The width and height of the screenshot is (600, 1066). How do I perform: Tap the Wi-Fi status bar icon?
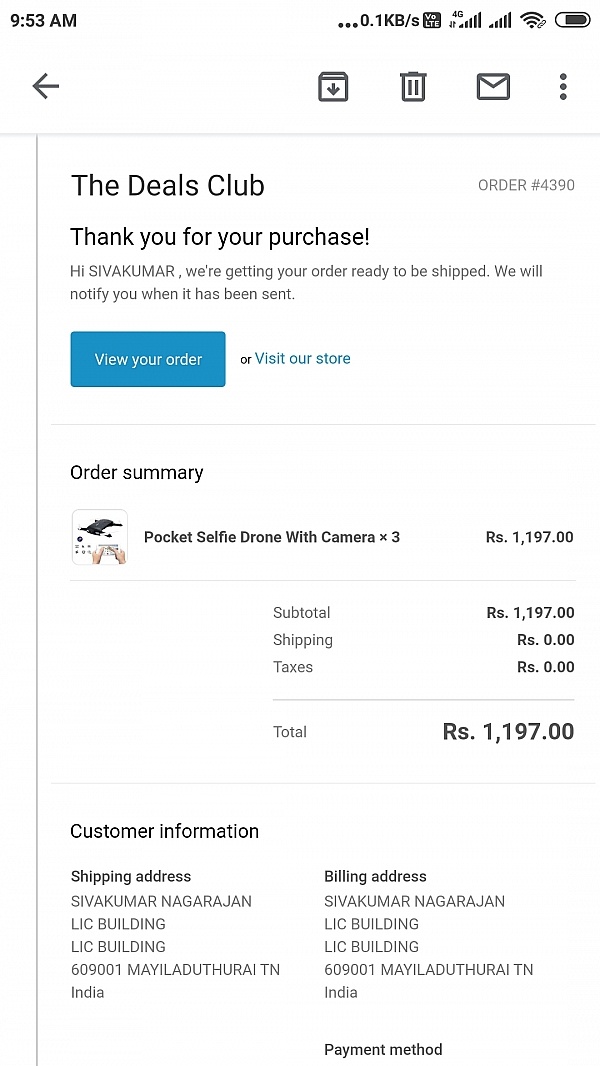pyautogui.click(x=533, y=20)
